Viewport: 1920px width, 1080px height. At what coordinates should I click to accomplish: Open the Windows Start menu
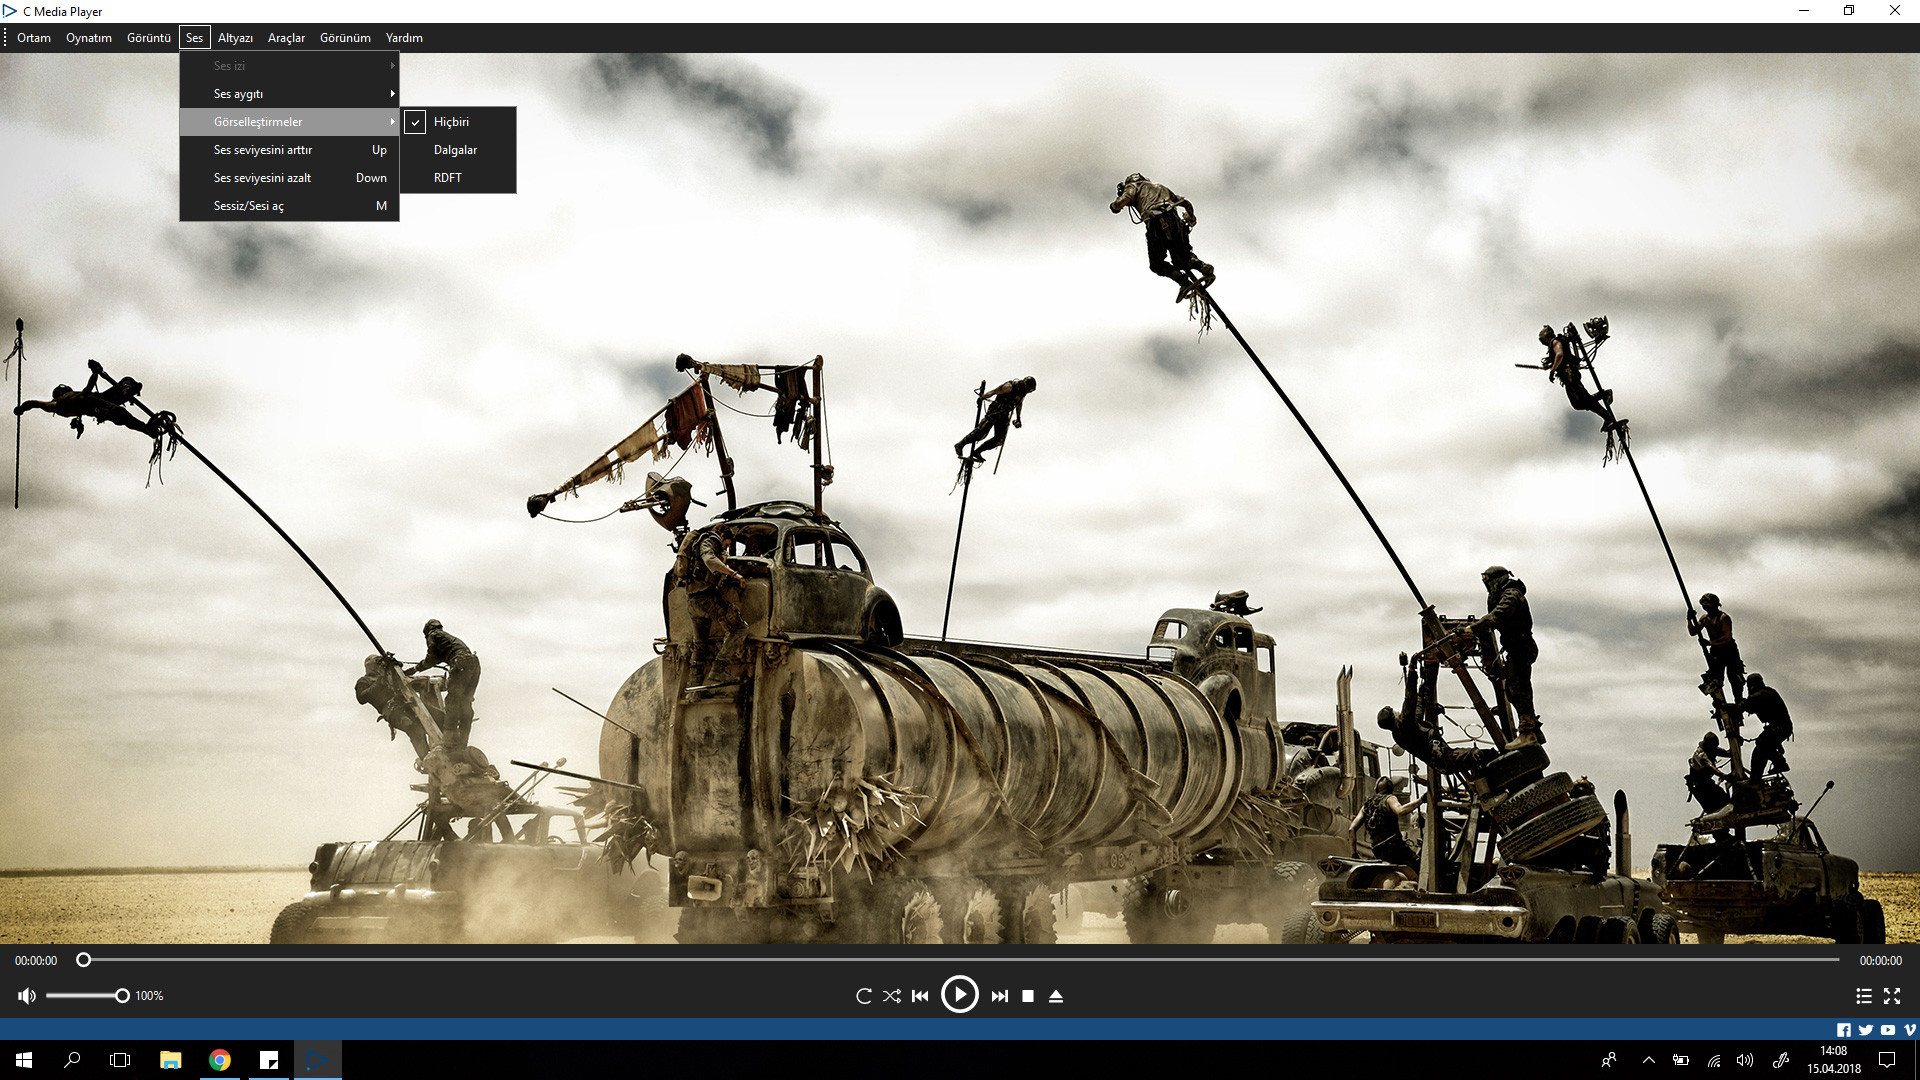(x=24, y=1060)
